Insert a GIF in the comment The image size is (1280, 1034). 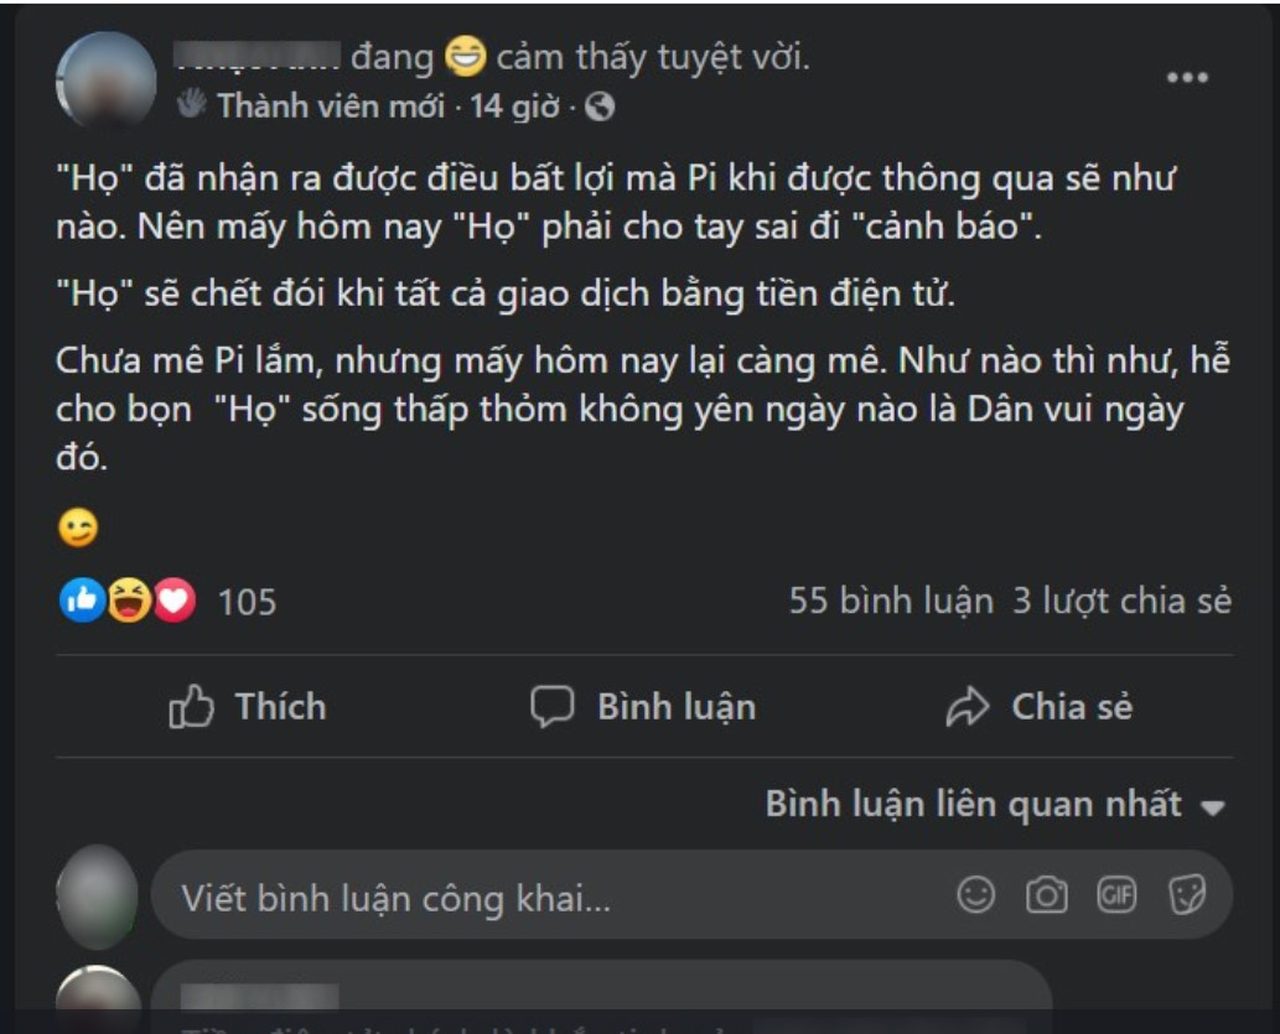[1116, 895]
